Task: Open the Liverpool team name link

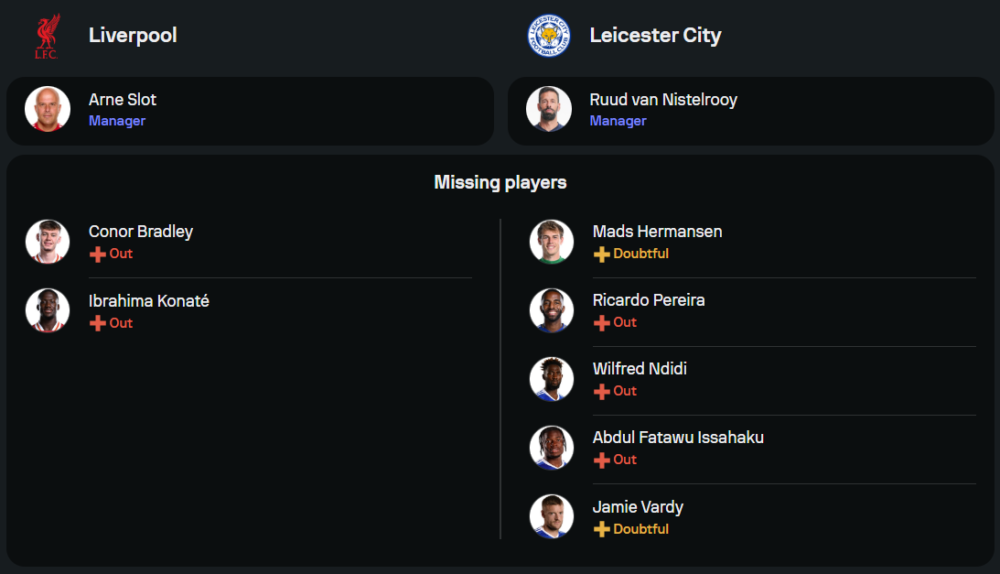Action: [x=133, y=35]
